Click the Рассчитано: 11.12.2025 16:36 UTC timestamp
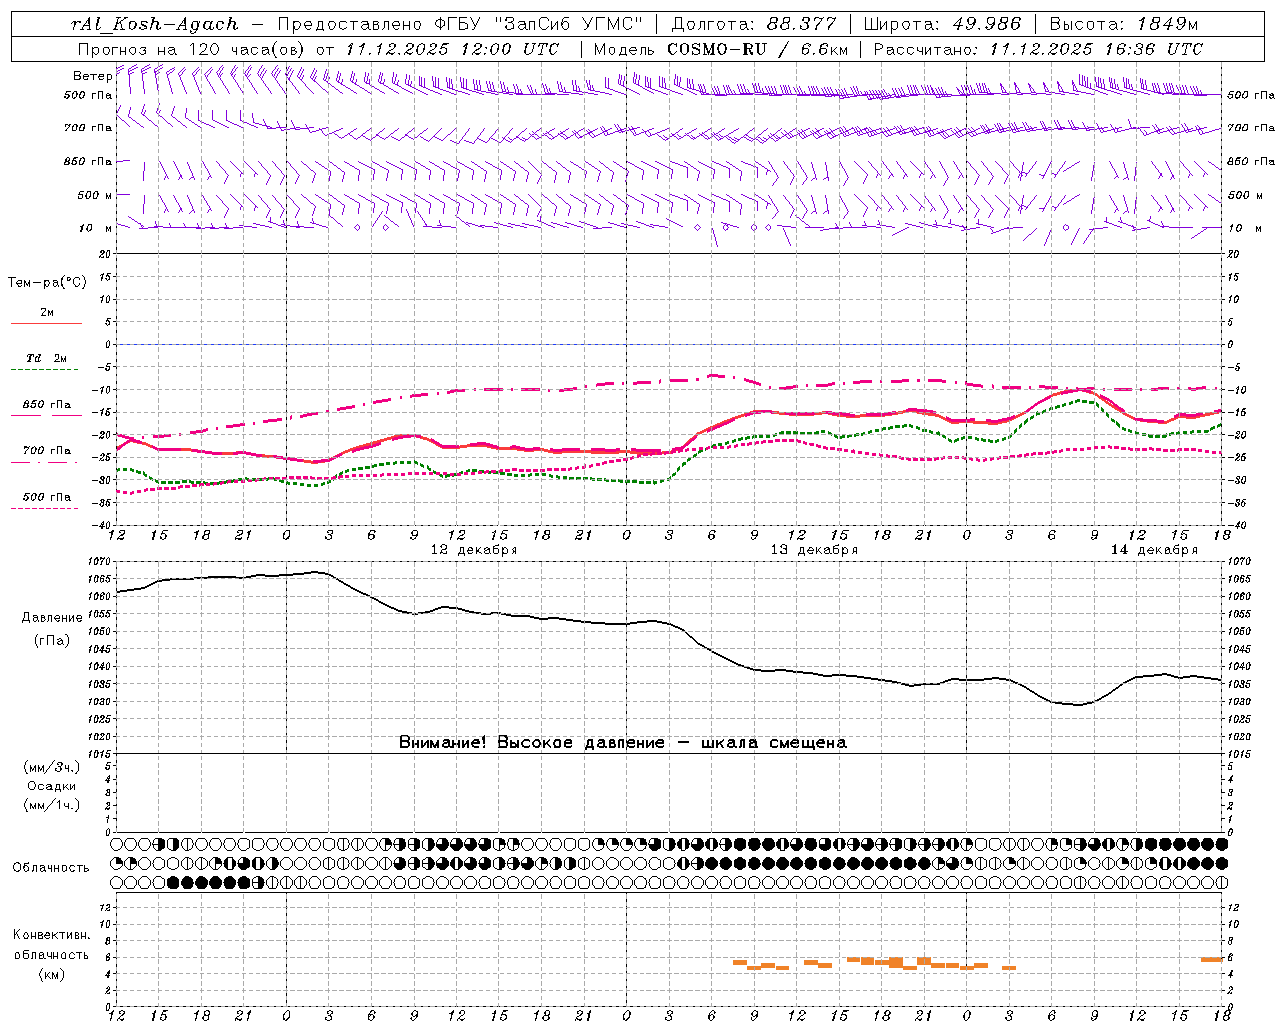Viewport: 1280px width, 1024px height. click(1038, 49)
